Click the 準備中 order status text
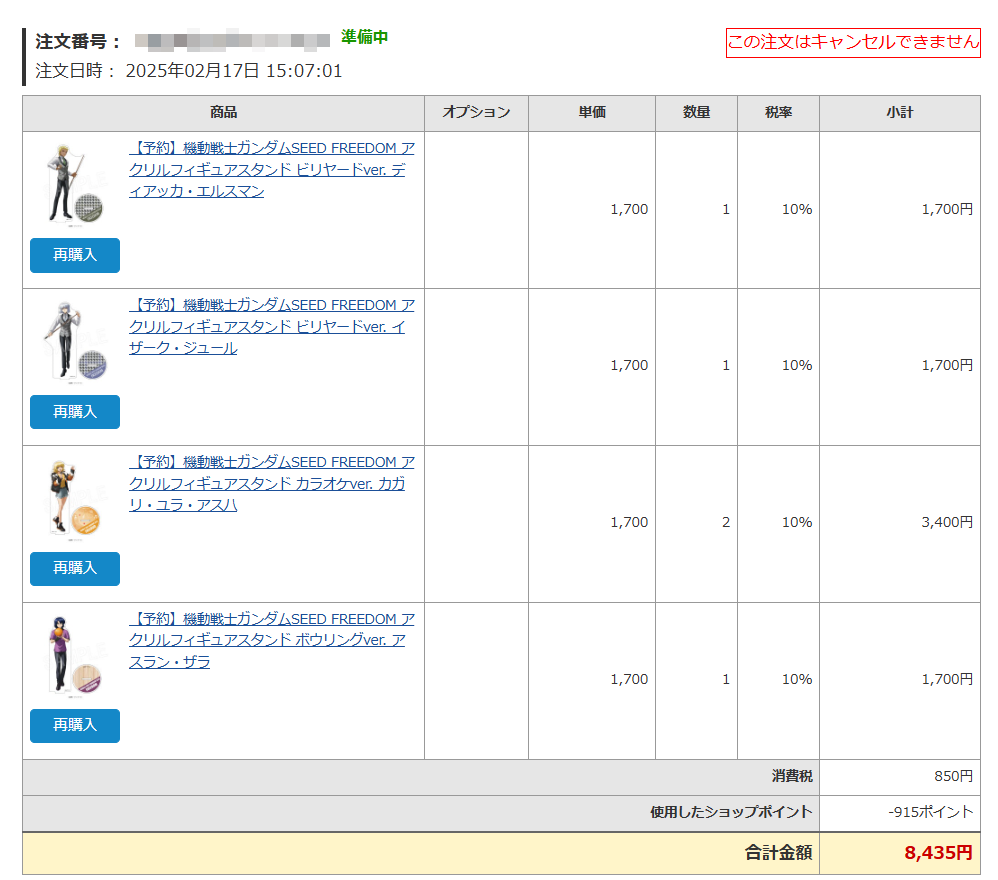This screenshot has height=880, width=998. click(365, 37)
